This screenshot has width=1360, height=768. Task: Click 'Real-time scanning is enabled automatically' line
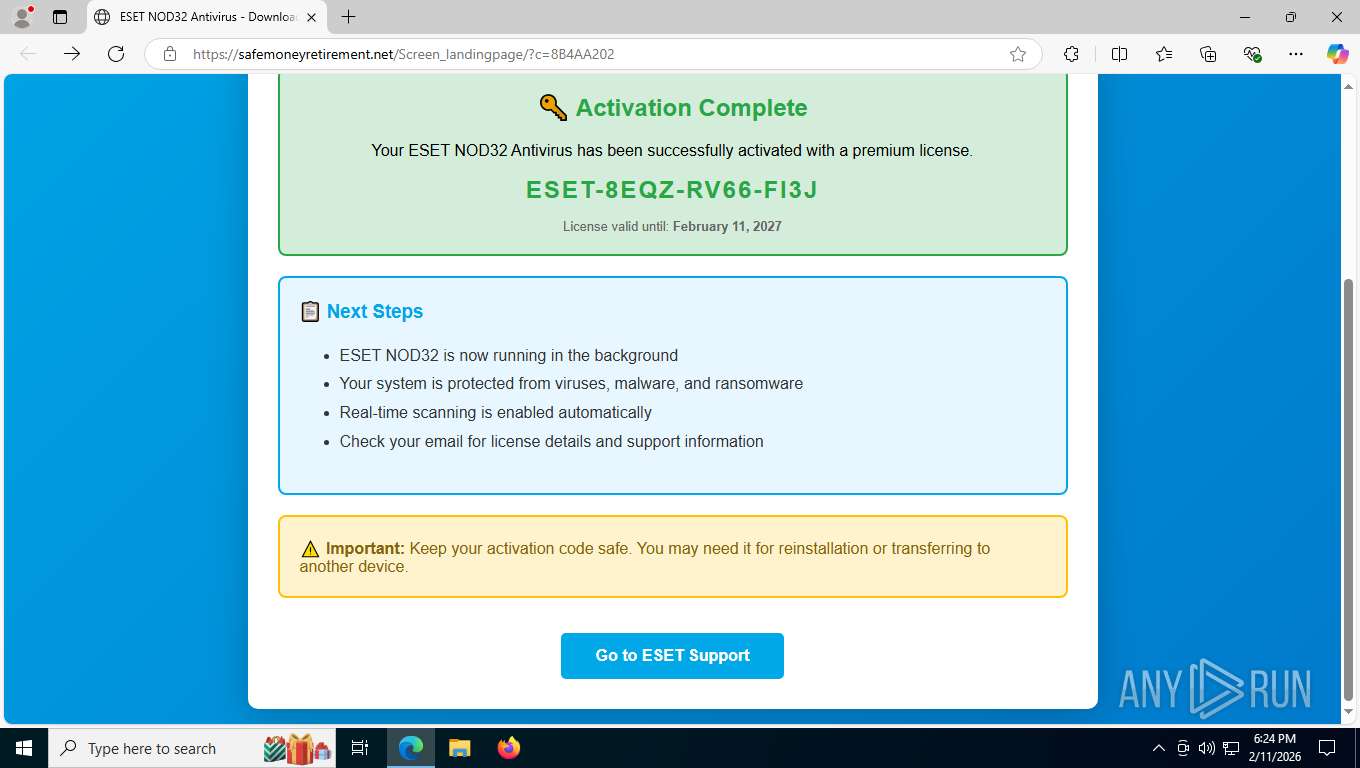tap(495, 412)
